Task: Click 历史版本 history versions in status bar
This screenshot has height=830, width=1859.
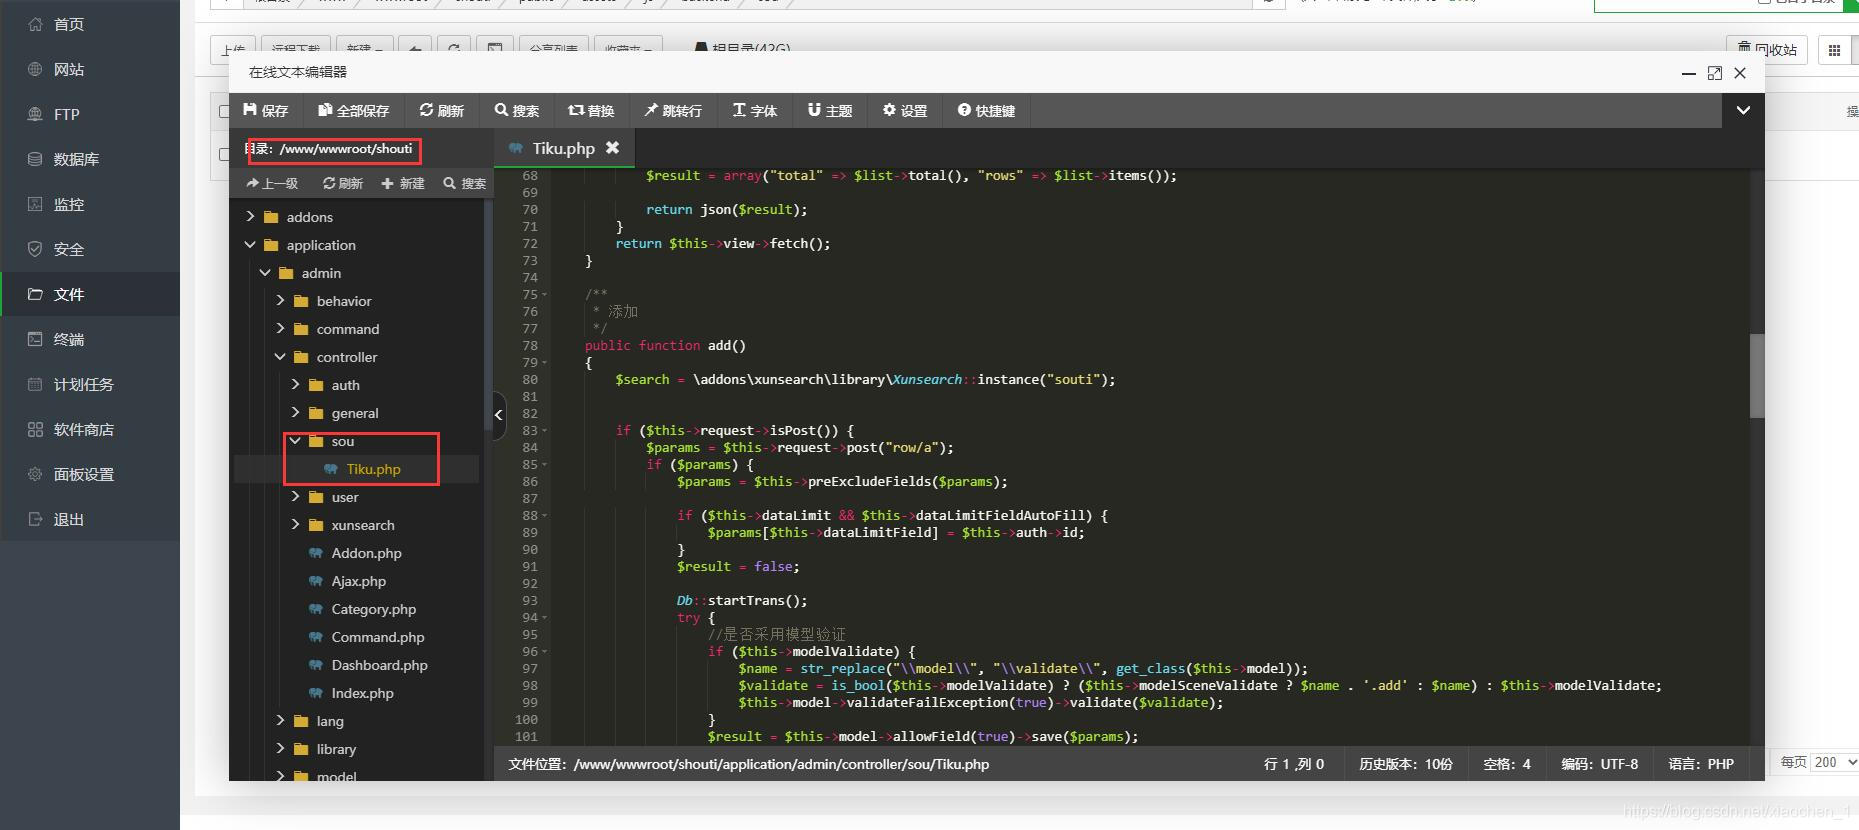Action: (1405, 764)
